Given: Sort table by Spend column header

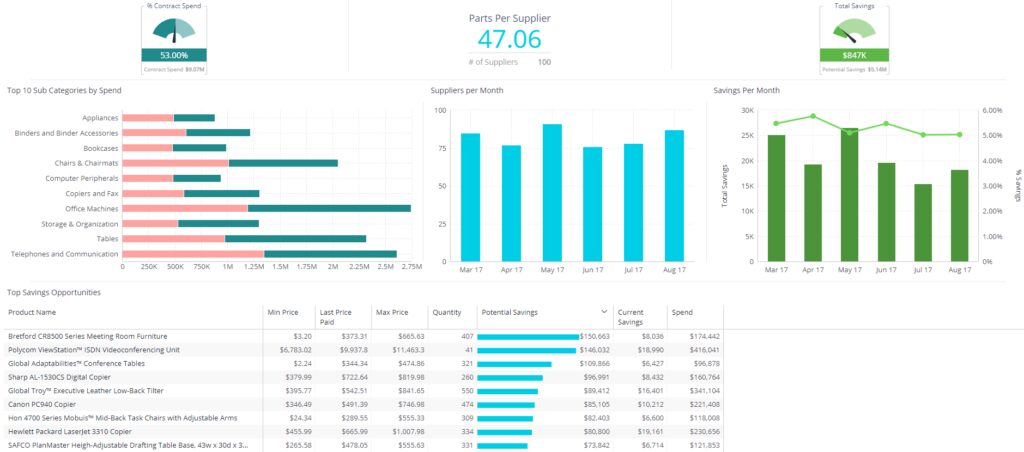Looking at the screenshot, I should click(682, 312).
